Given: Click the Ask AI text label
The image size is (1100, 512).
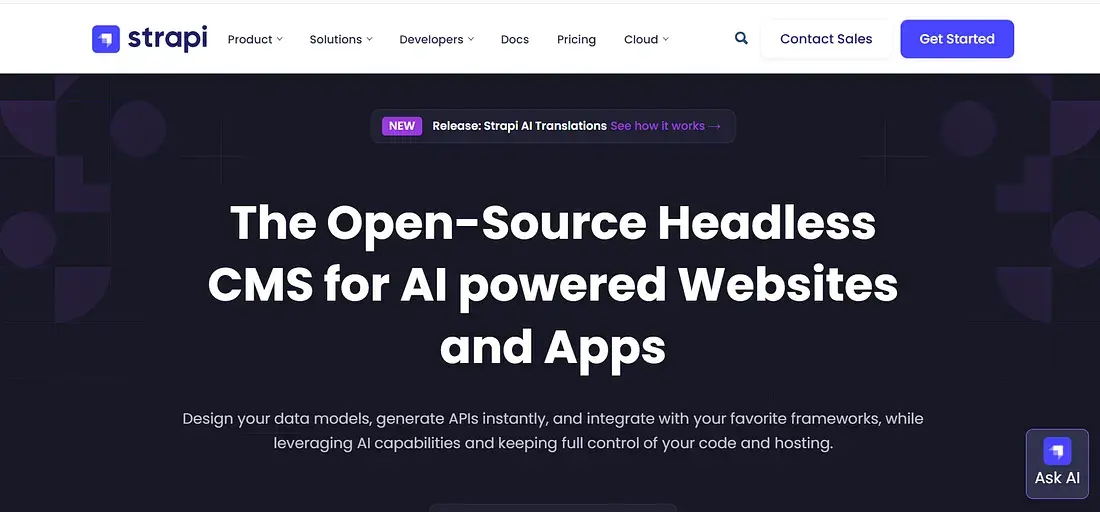Looking at the screenshot, I should point(1057,478).
